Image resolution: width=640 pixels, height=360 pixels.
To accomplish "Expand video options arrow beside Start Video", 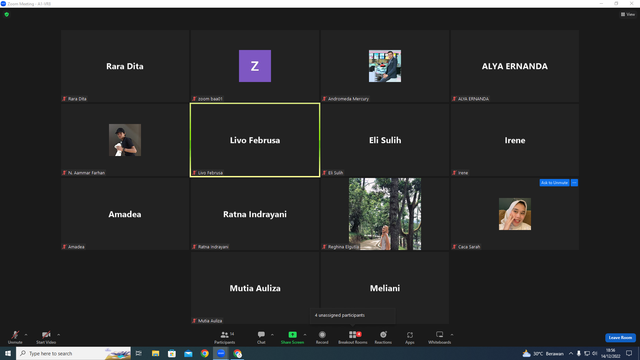I will coord(58,335).
